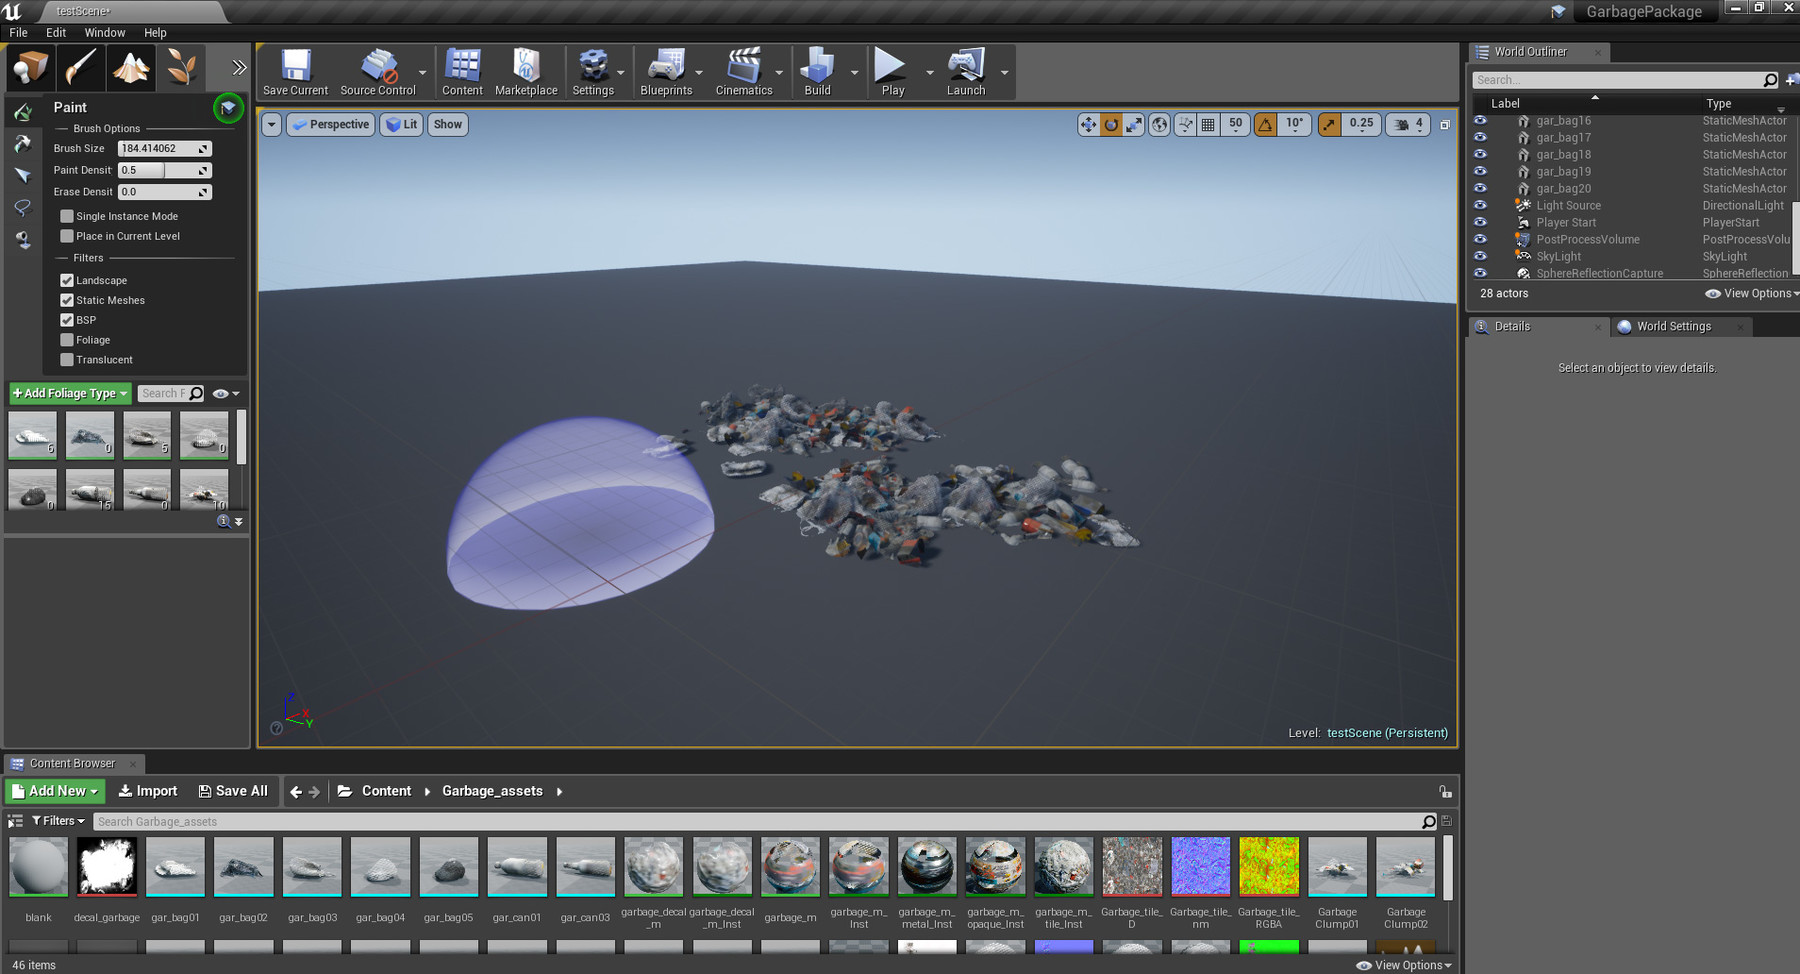Open the Perspective viewport dropdown

(x=330, y=124)
